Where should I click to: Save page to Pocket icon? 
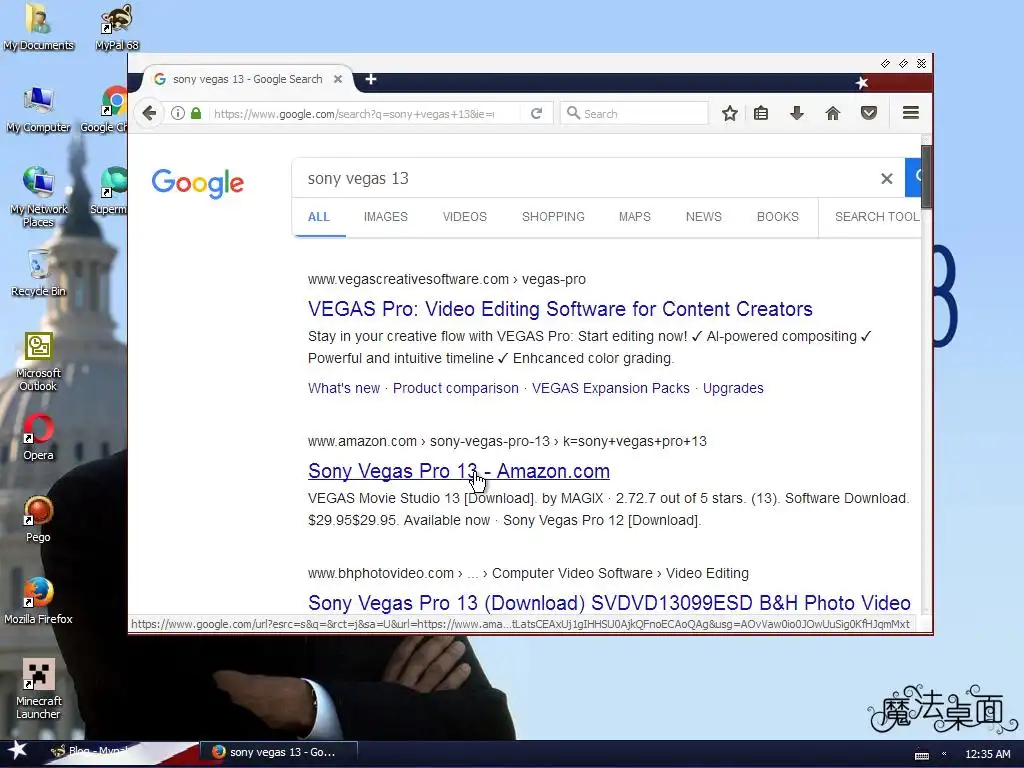[869, 114]
